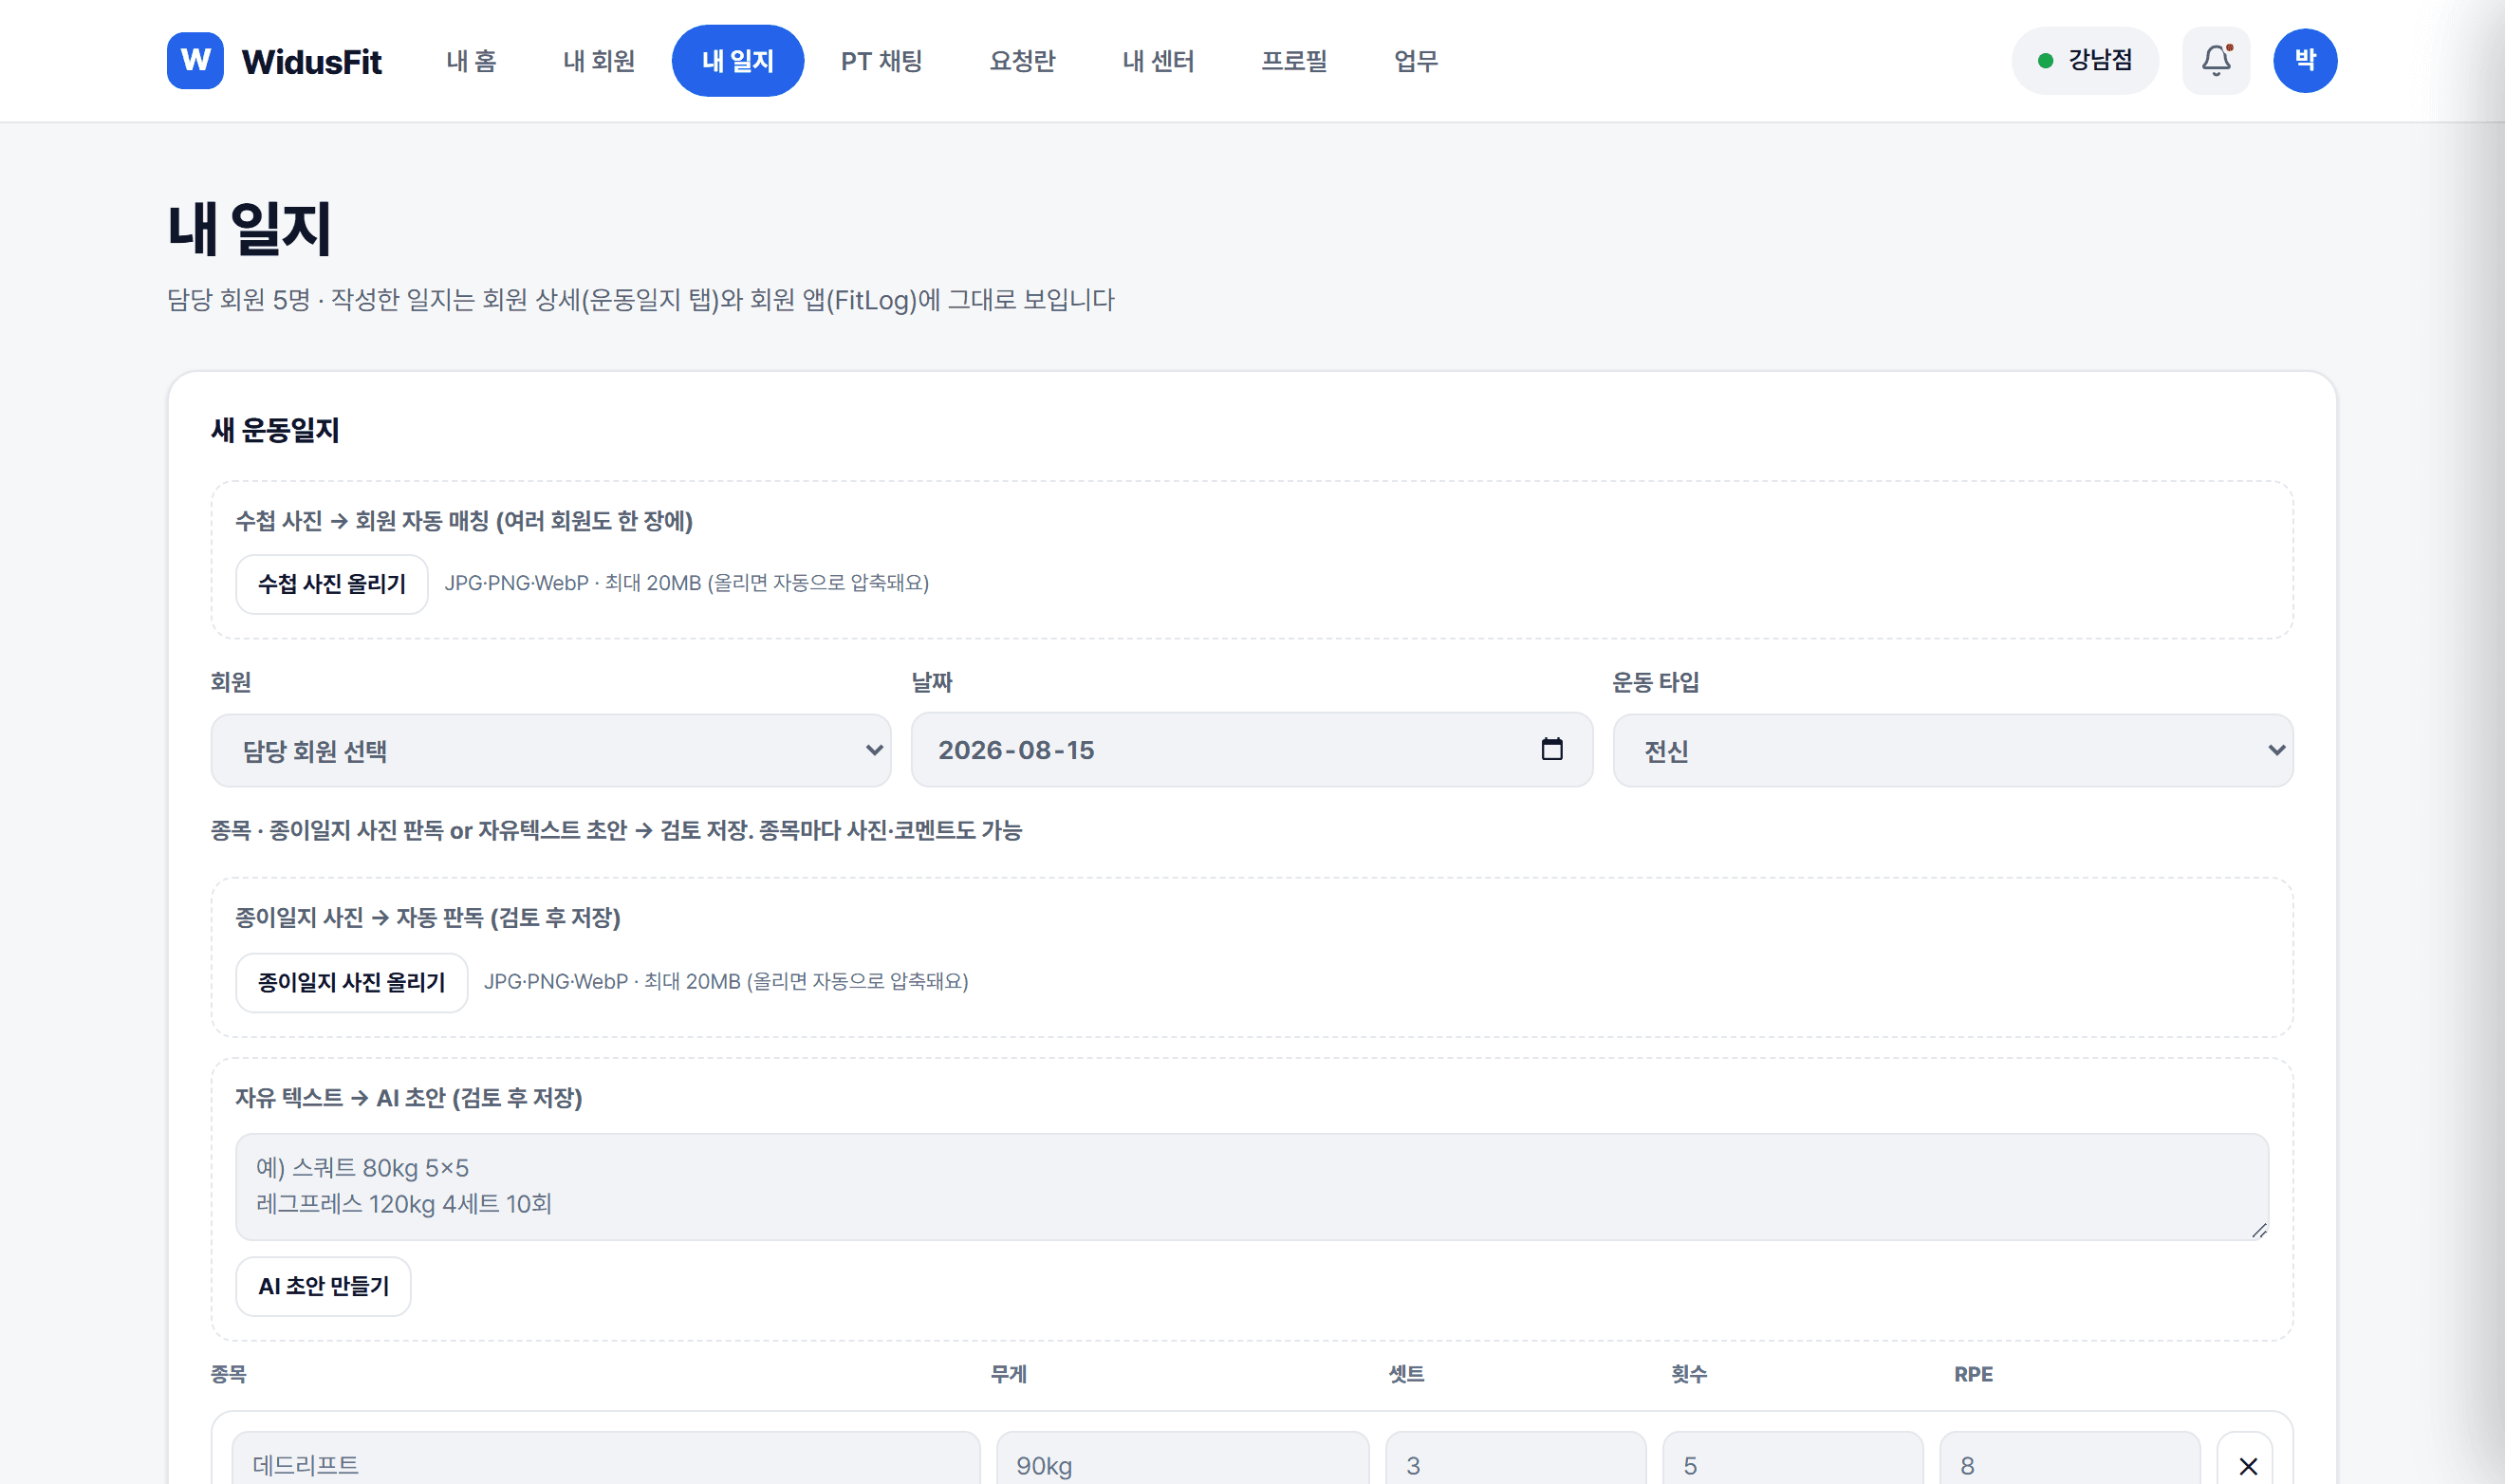Focus the free-text AI draft textarea
Image resolution: width=2505 pixels, height=1484 pixels.
coord(1252,1187)
